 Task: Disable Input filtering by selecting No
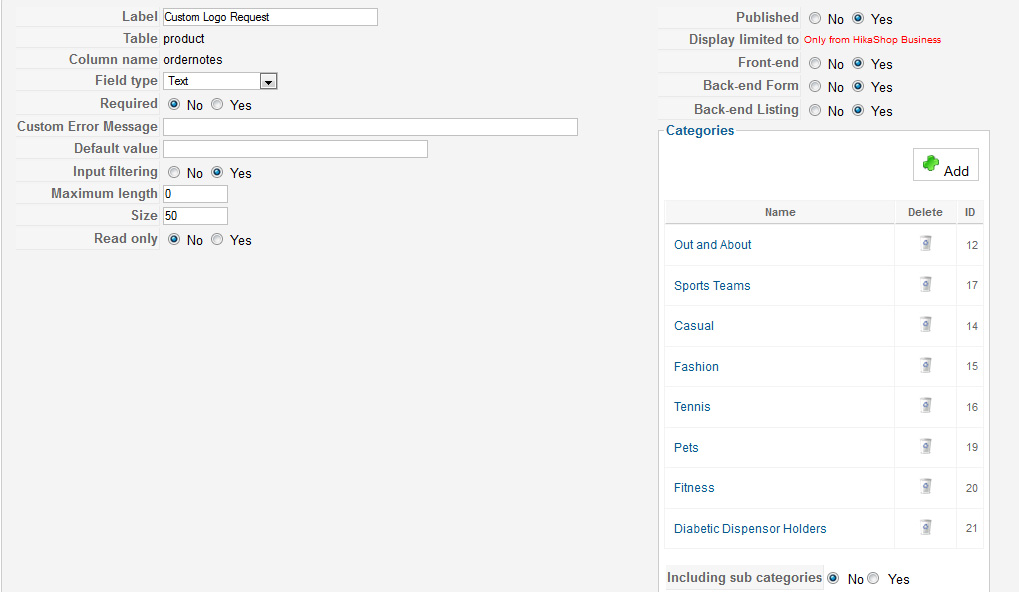coord(174,172)
